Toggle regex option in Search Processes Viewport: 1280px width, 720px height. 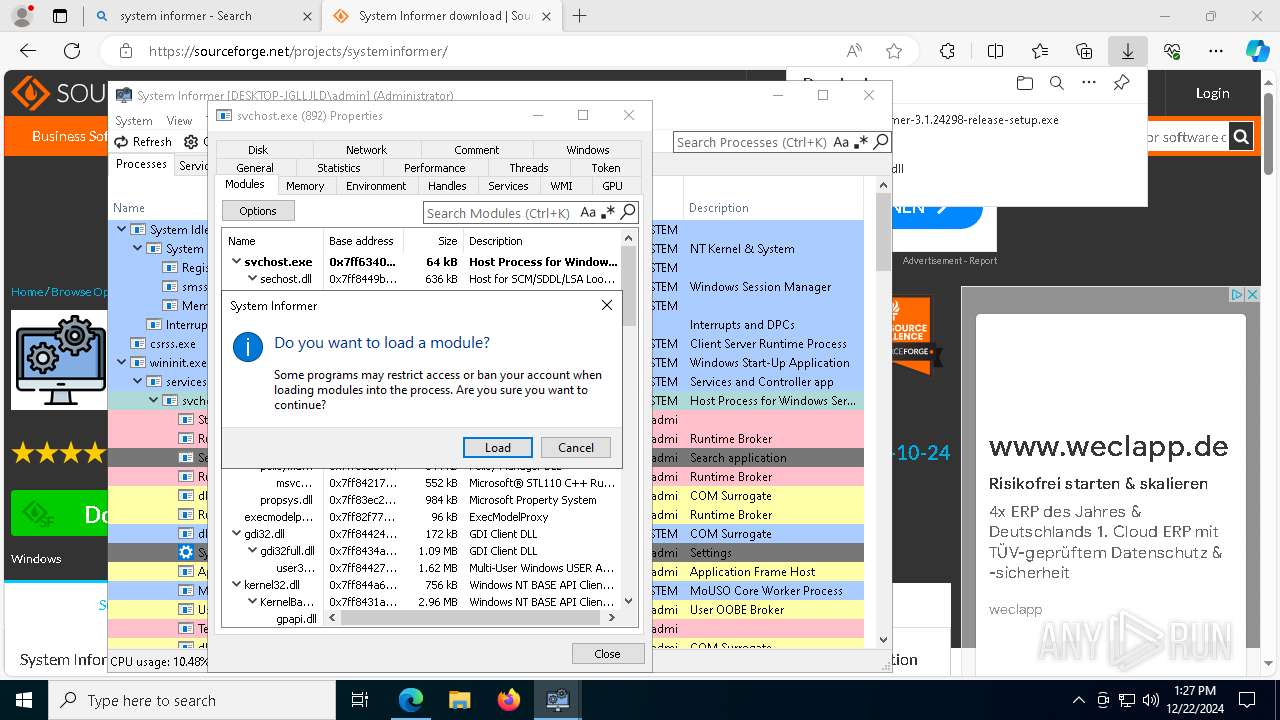[861, 142]
